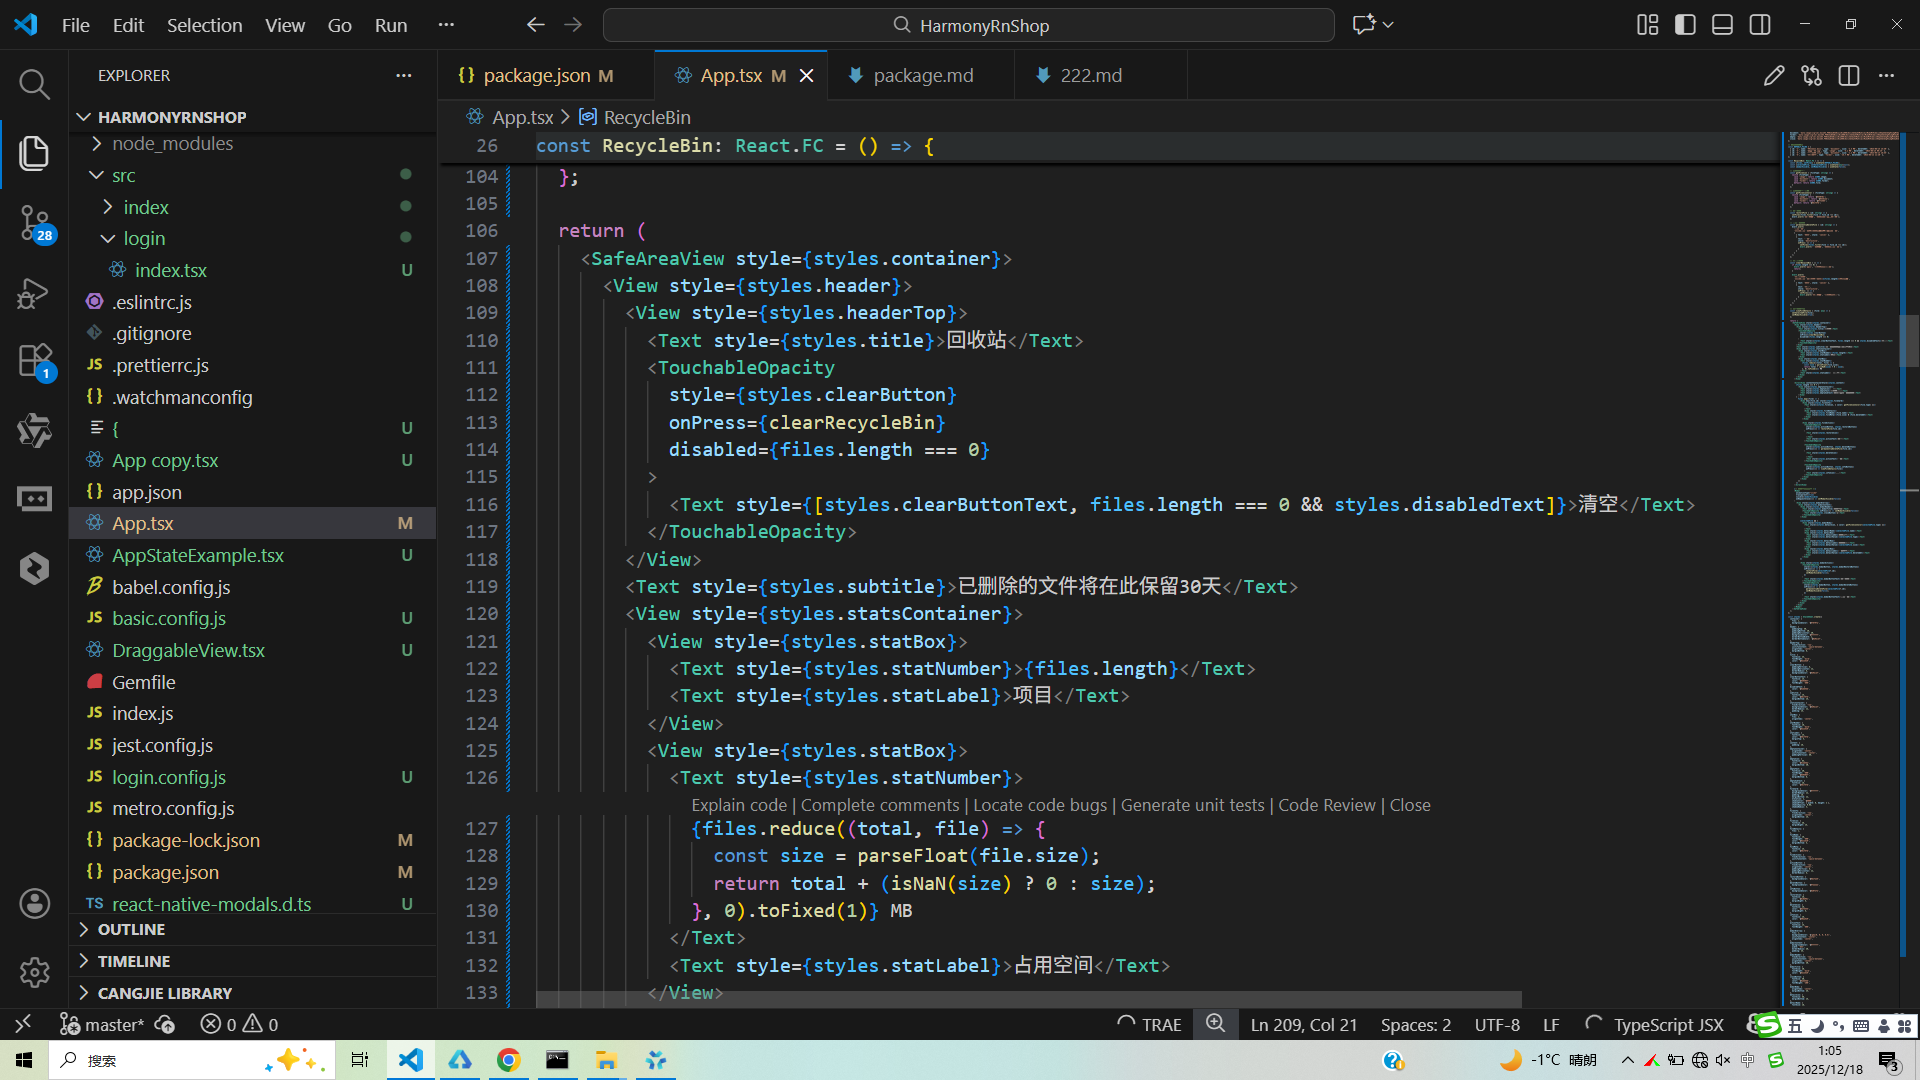Toggle bottom panel layout button
1920x1080 pixels.
[1722, 25]
